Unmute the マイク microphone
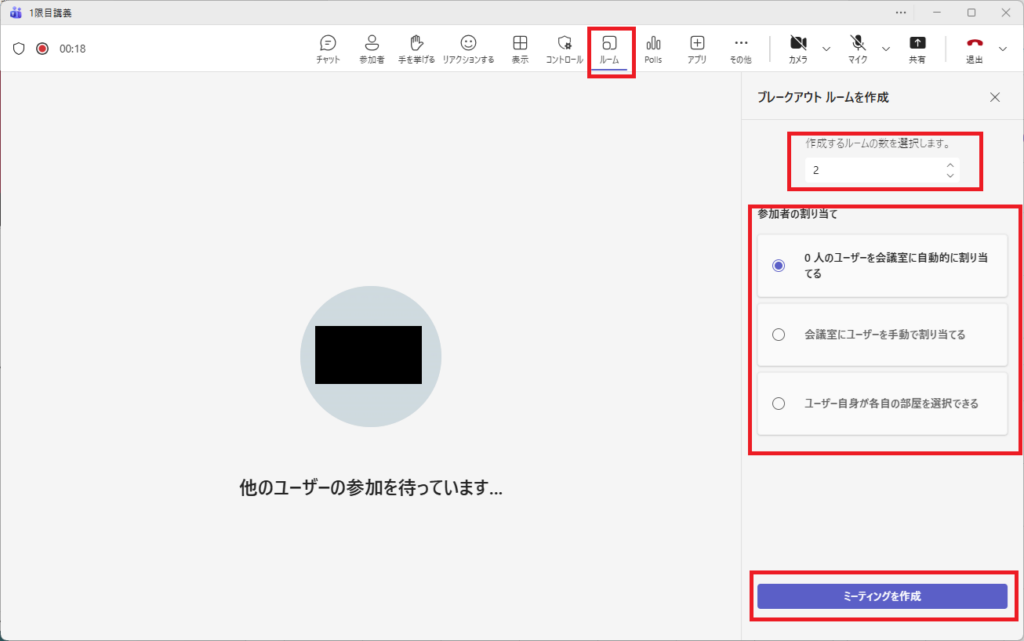 tap(858, 48)
